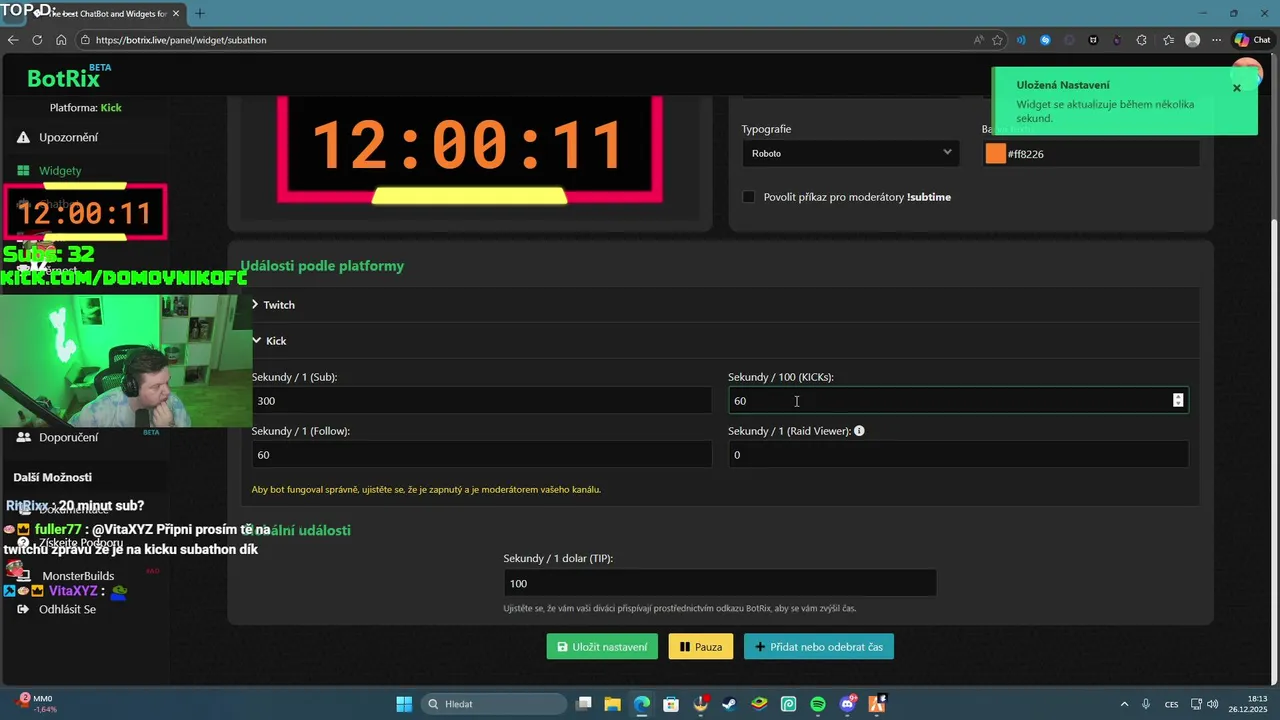Open the volume control in tray
Image resolution: width=1280 pixels, height=720 pixels.
(x=1213, y=704)
